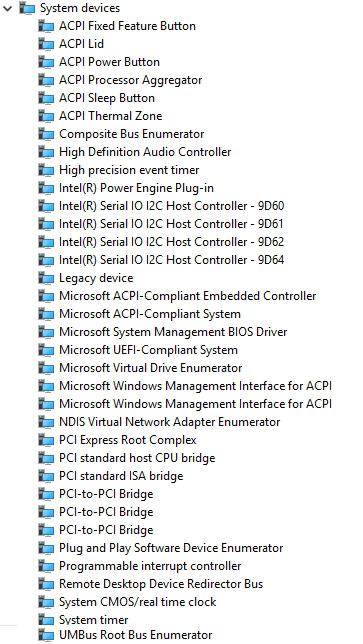The width and height of the screenshot is (363, 644).
Task: Click the PCI Express Root Complex icon
Action: 46,440
